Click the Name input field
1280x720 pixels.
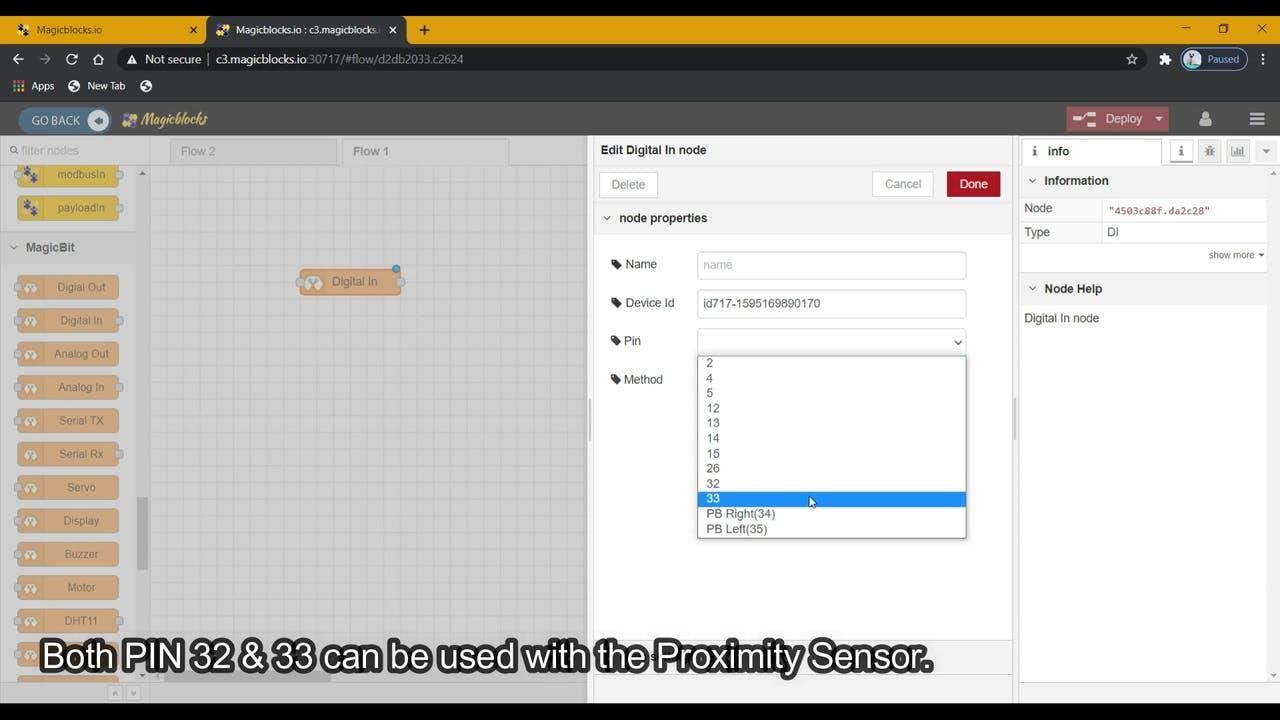(830, 264)
